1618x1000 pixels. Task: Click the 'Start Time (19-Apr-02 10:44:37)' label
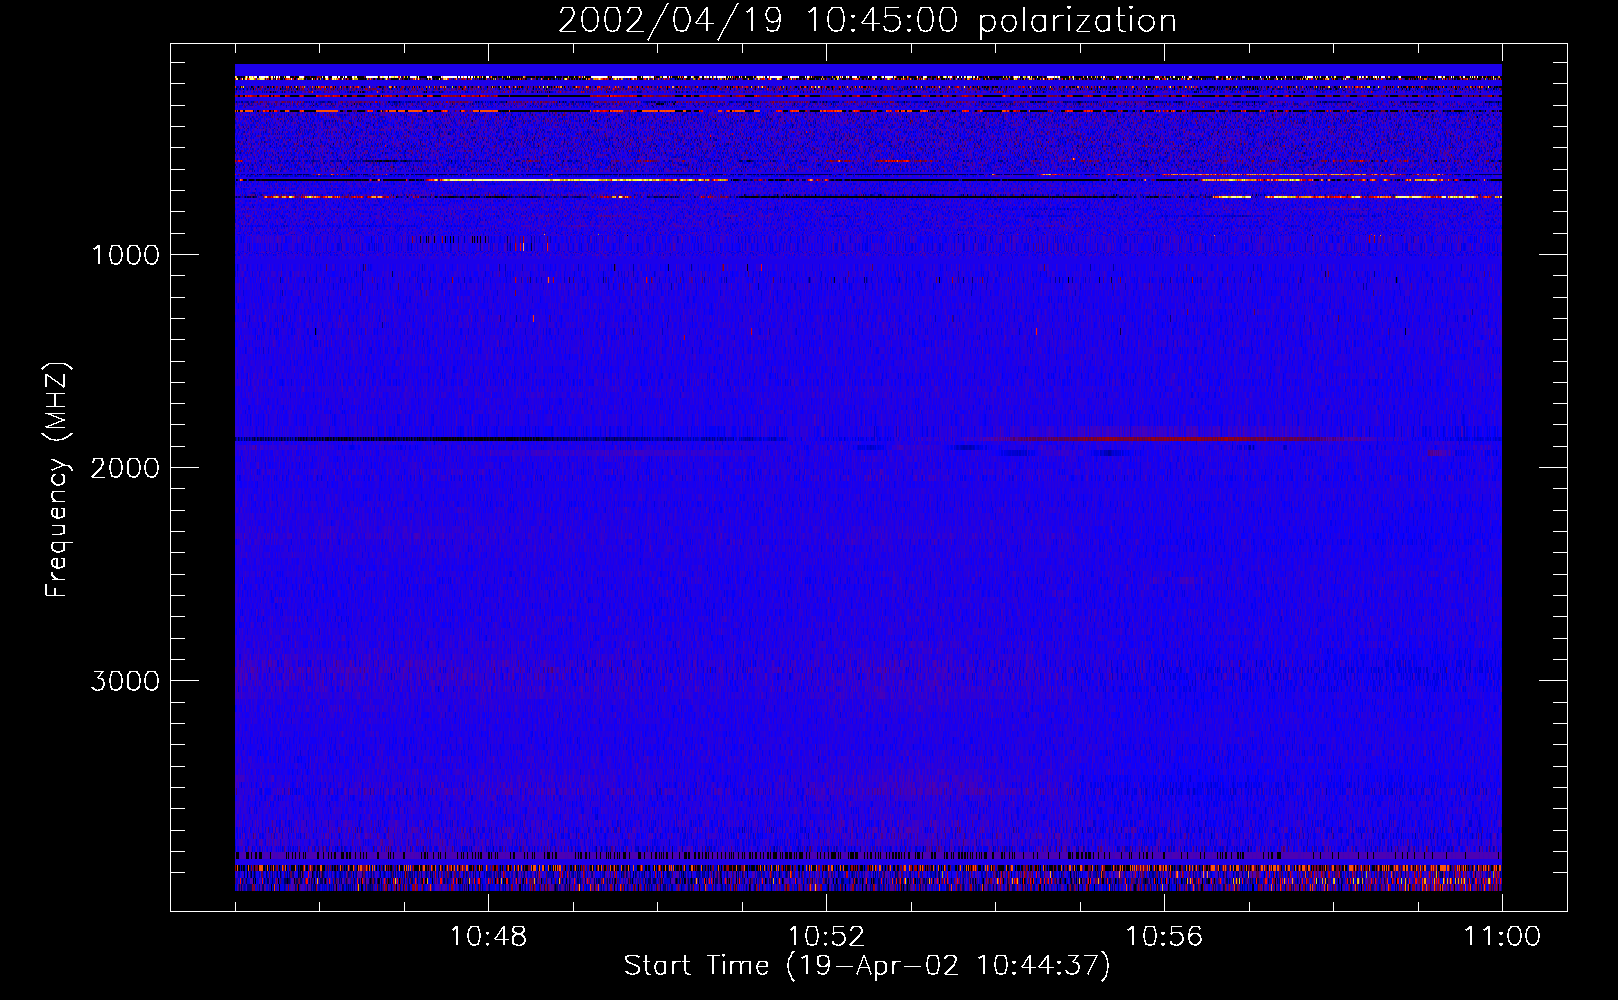pos(867,966)
